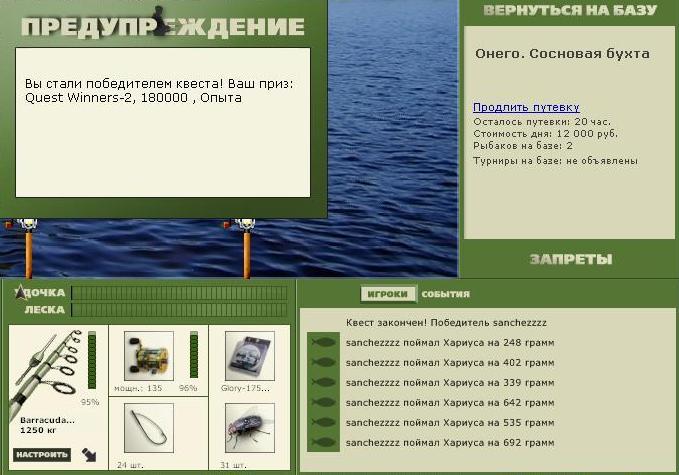Click the 'мощн.: 135' reel label
Image resolution: width=679 pixels, height=475 pixels.
[138, 388]
